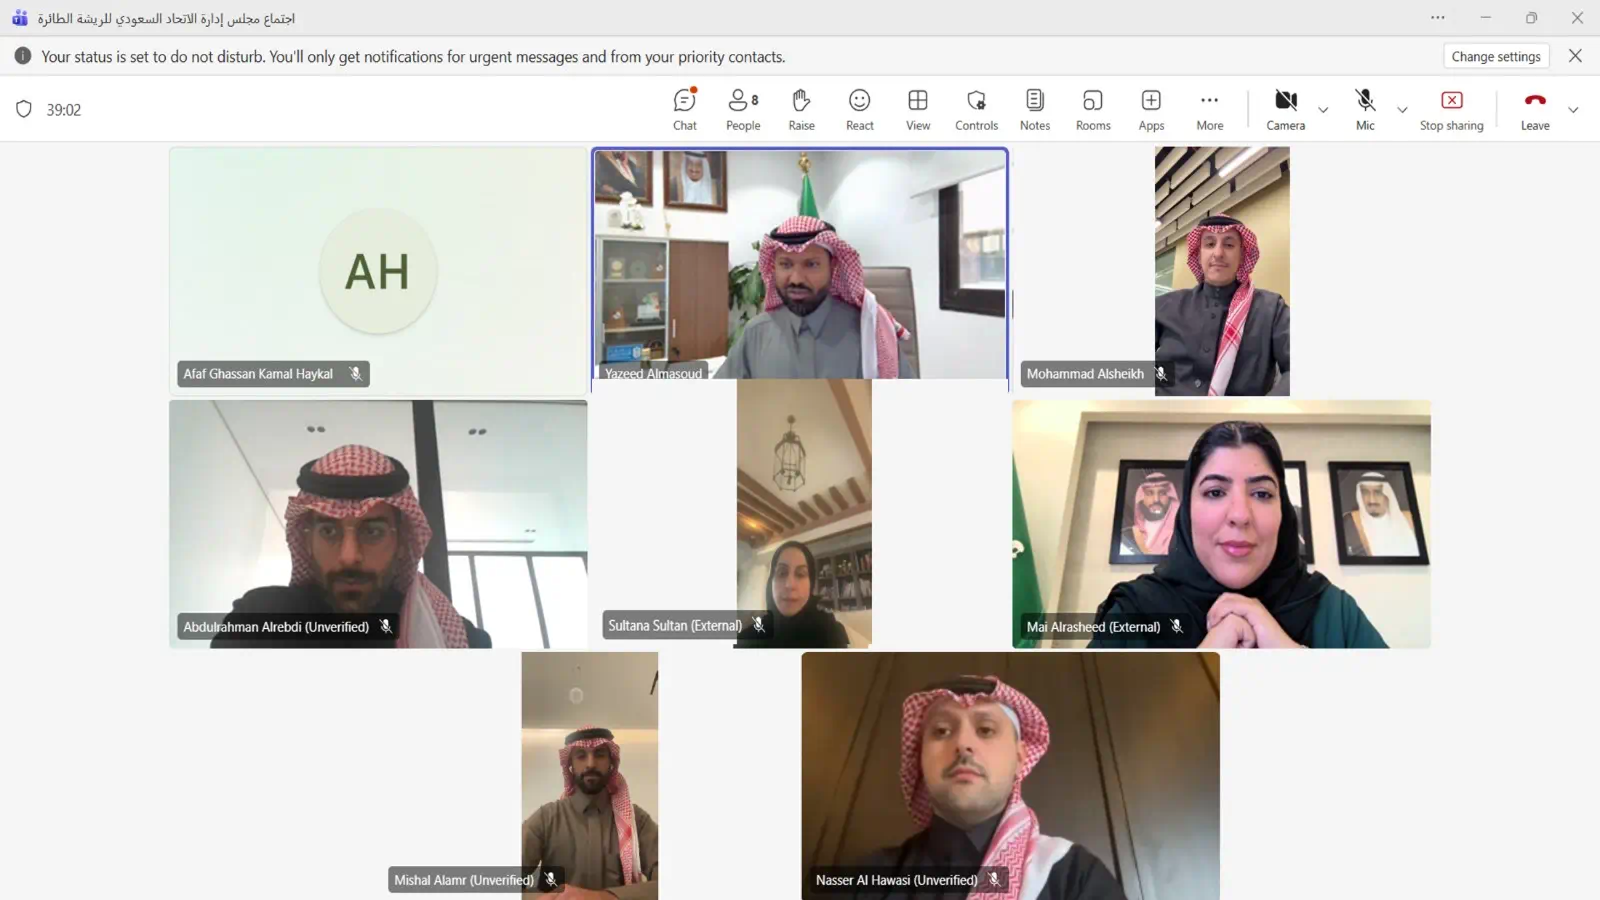
Task: Open the React emoji options
Action: (x=860, y=109)
